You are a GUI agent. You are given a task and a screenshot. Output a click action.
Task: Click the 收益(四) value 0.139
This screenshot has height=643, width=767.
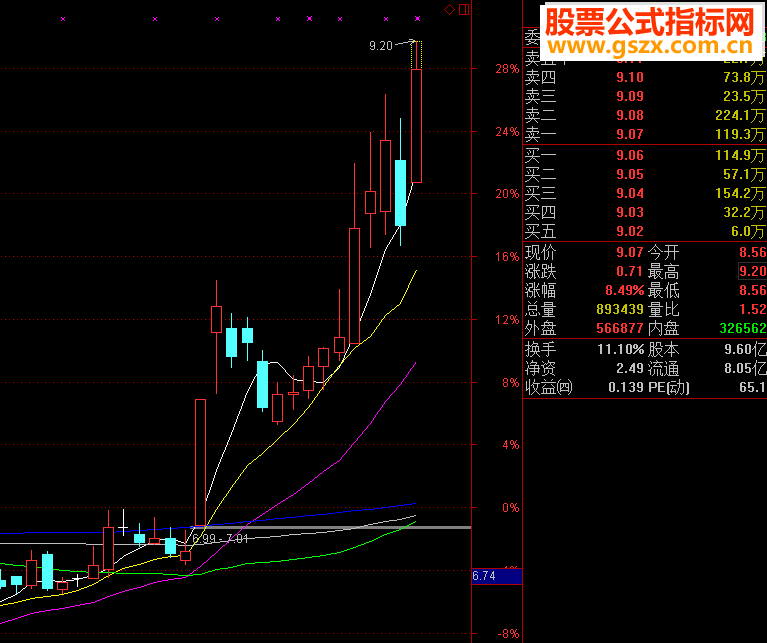pyautogui.click(x=626, y=387)
